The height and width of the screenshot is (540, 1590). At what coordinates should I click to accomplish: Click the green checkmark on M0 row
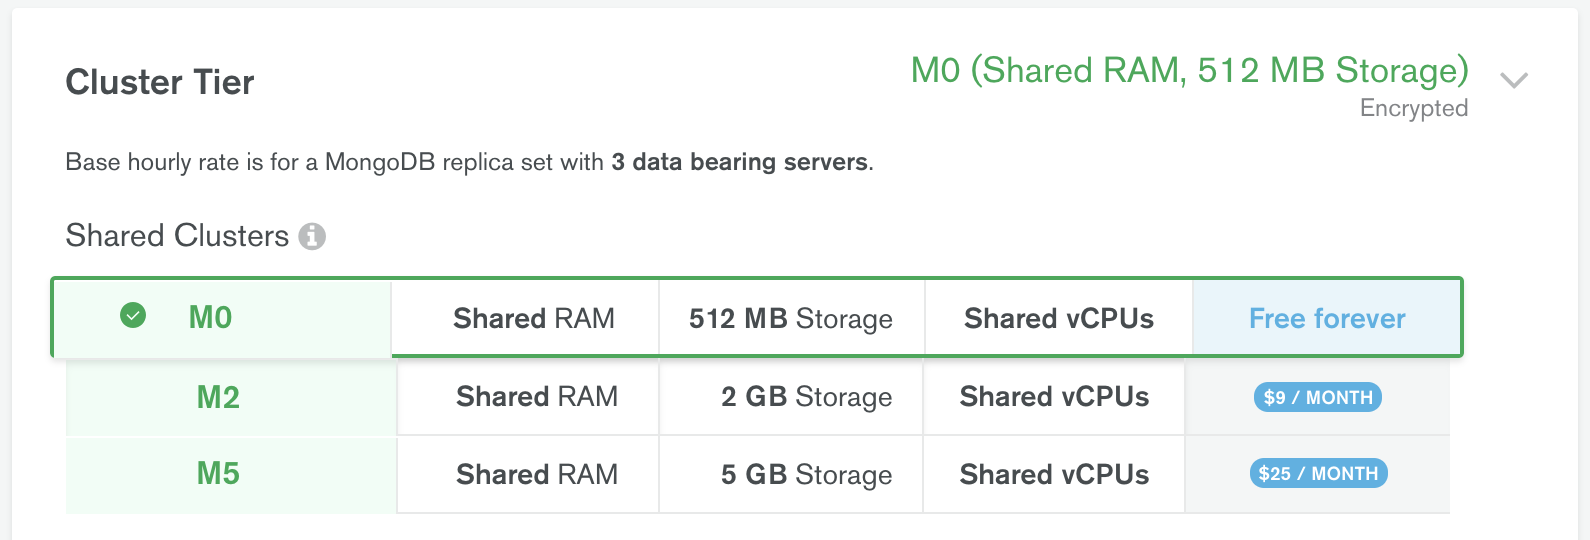133,316
